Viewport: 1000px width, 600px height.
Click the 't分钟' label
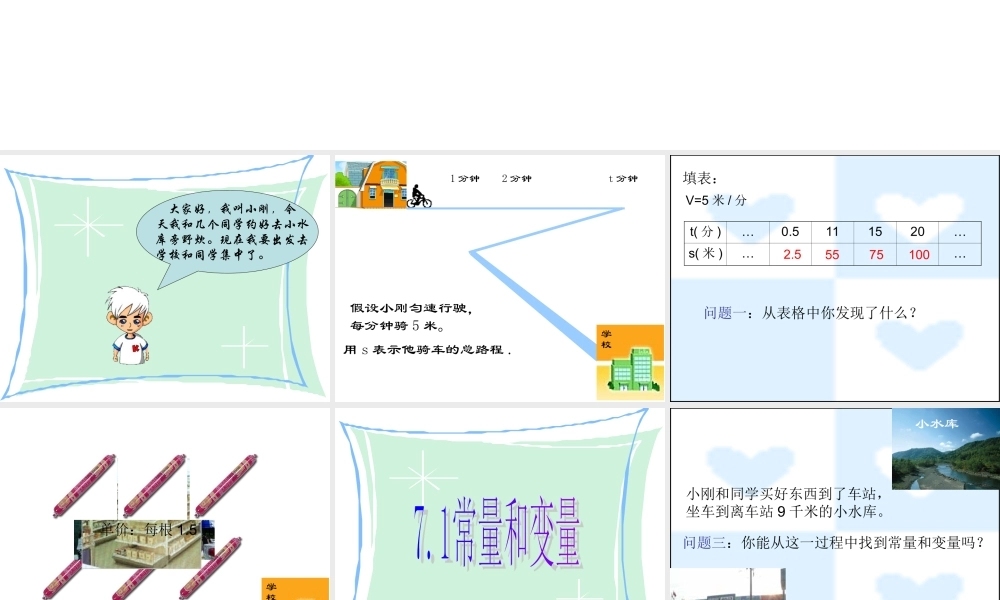coord(623,179)
